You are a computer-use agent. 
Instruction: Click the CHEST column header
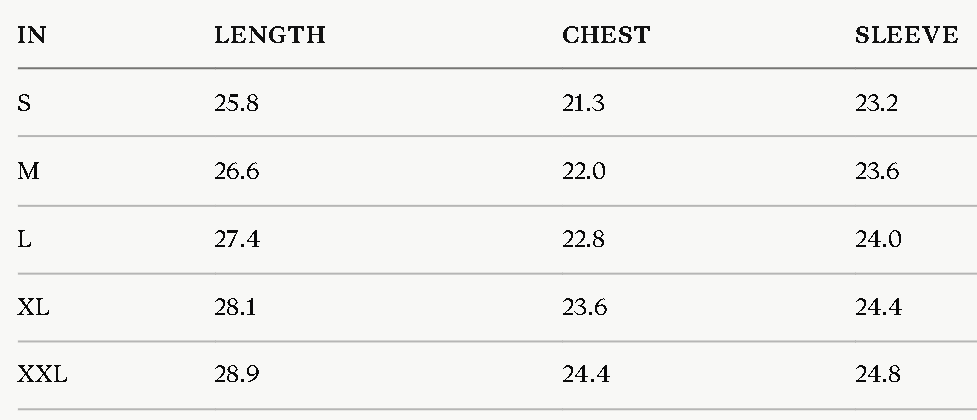pyautogui.click(x=606, y=35)
